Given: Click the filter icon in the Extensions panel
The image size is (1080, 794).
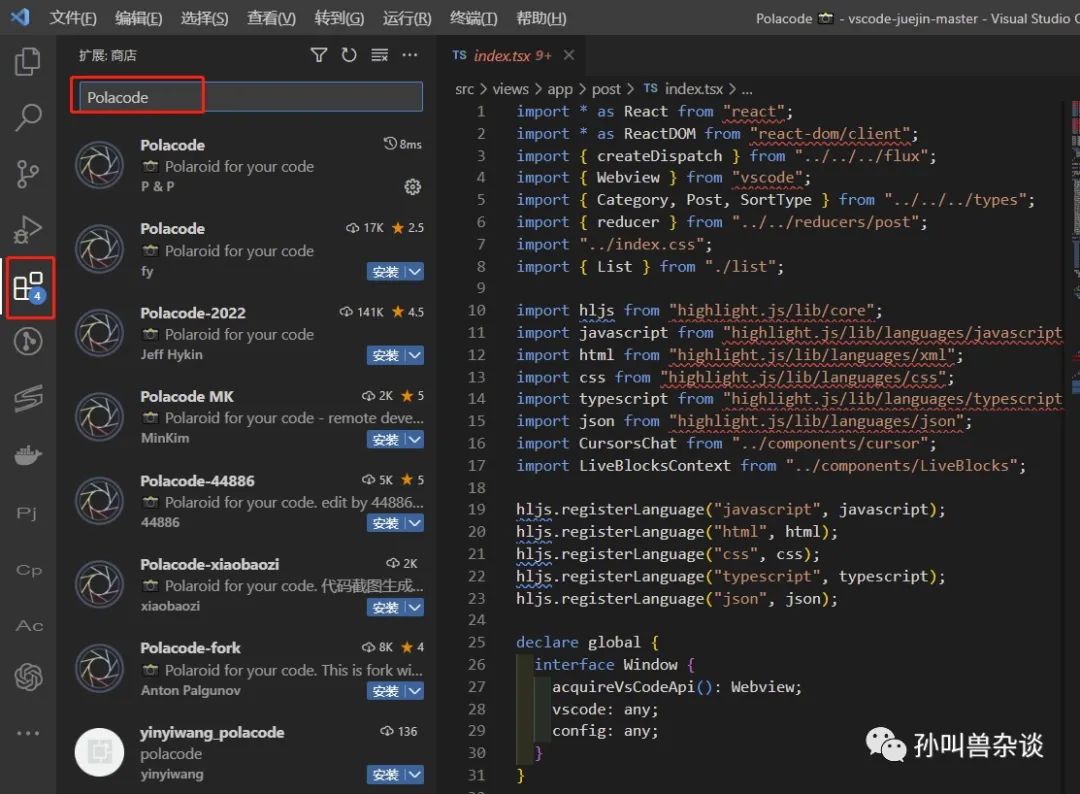Looking at the screenshot, I should [318, 55].
